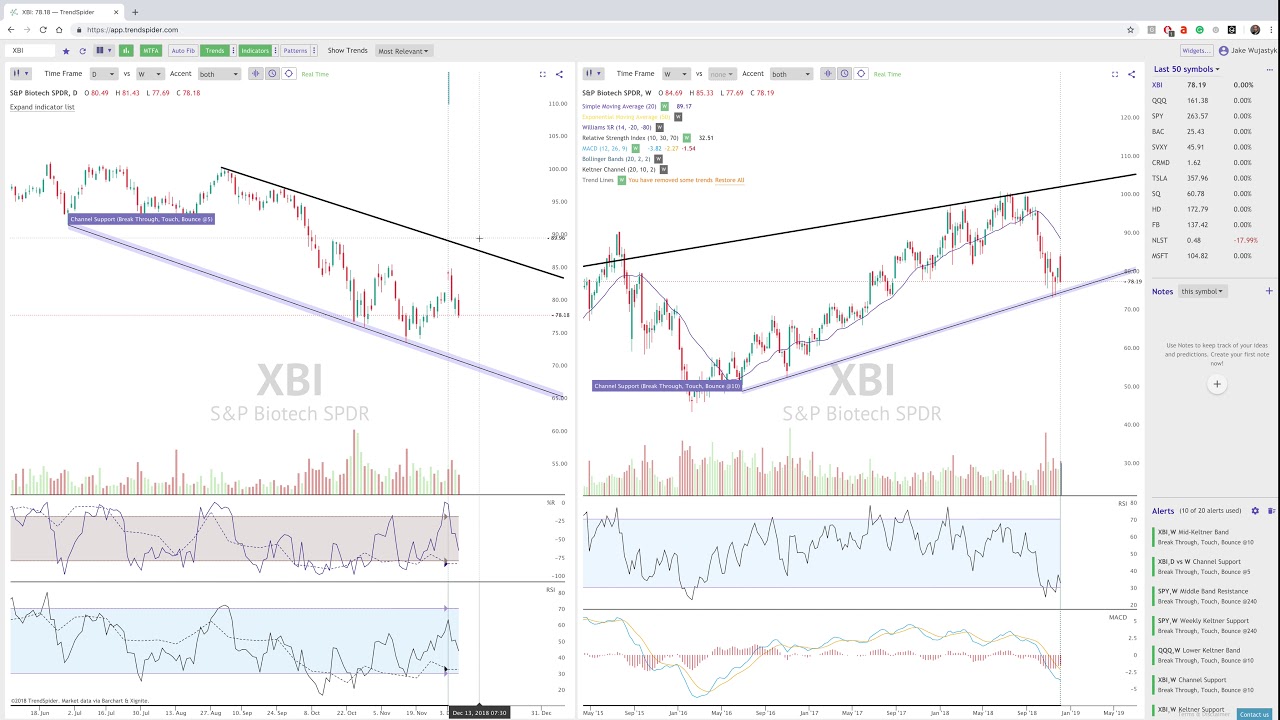Open the Widgets button
Image resolution: width=1280 pixels, height=720 pixels.
click(1197, 50)
